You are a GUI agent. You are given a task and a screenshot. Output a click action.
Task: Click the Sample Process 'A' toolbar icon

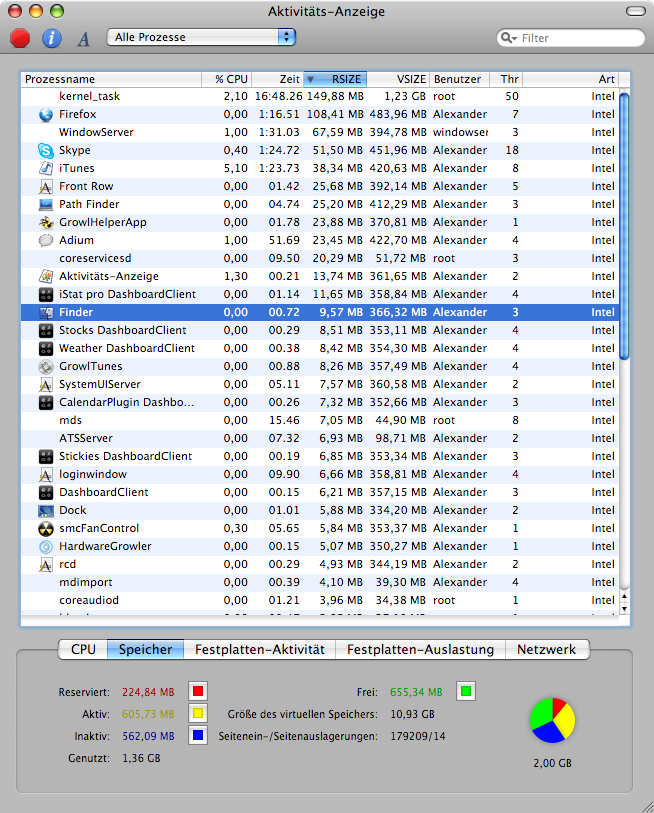[x=84, y=39]
